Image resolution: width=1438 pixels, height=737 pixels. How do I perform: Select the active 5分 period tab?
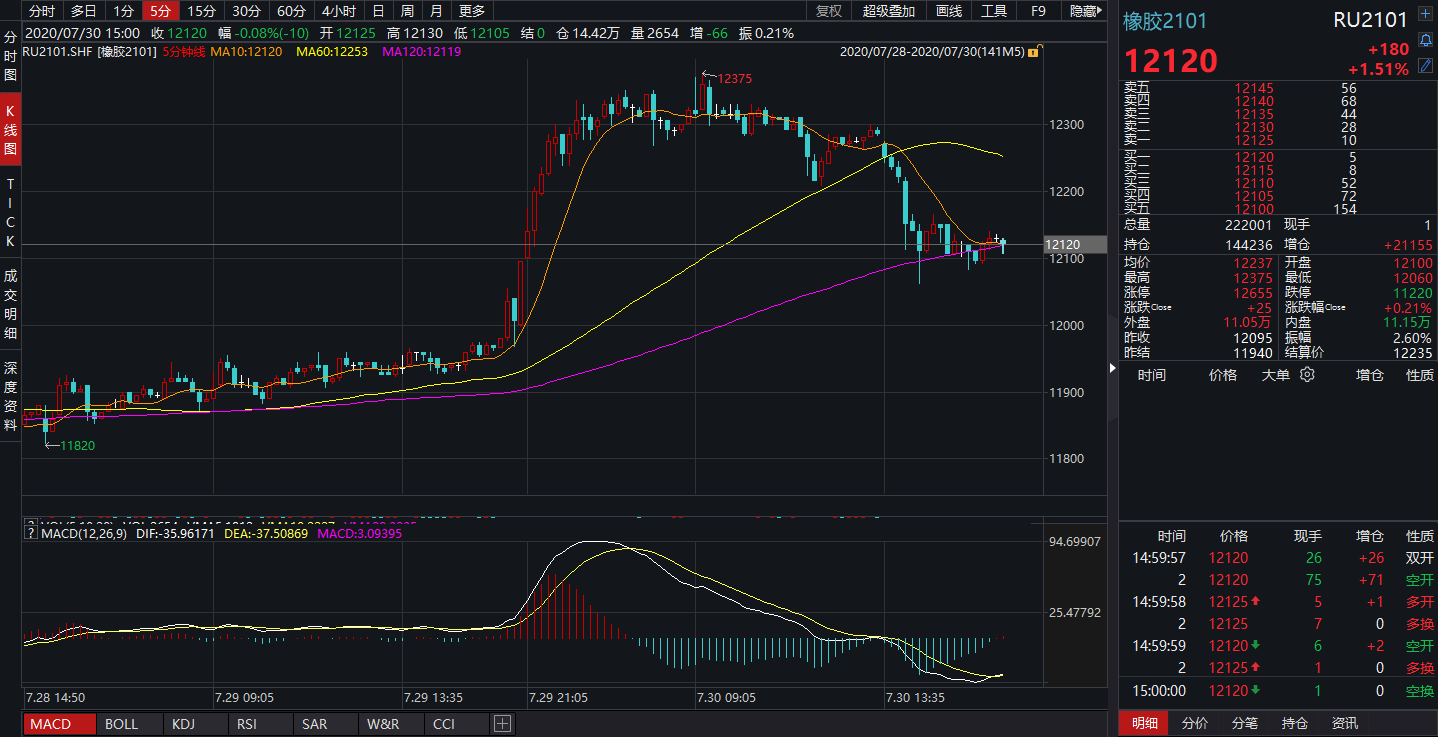[x=161, y=11]
